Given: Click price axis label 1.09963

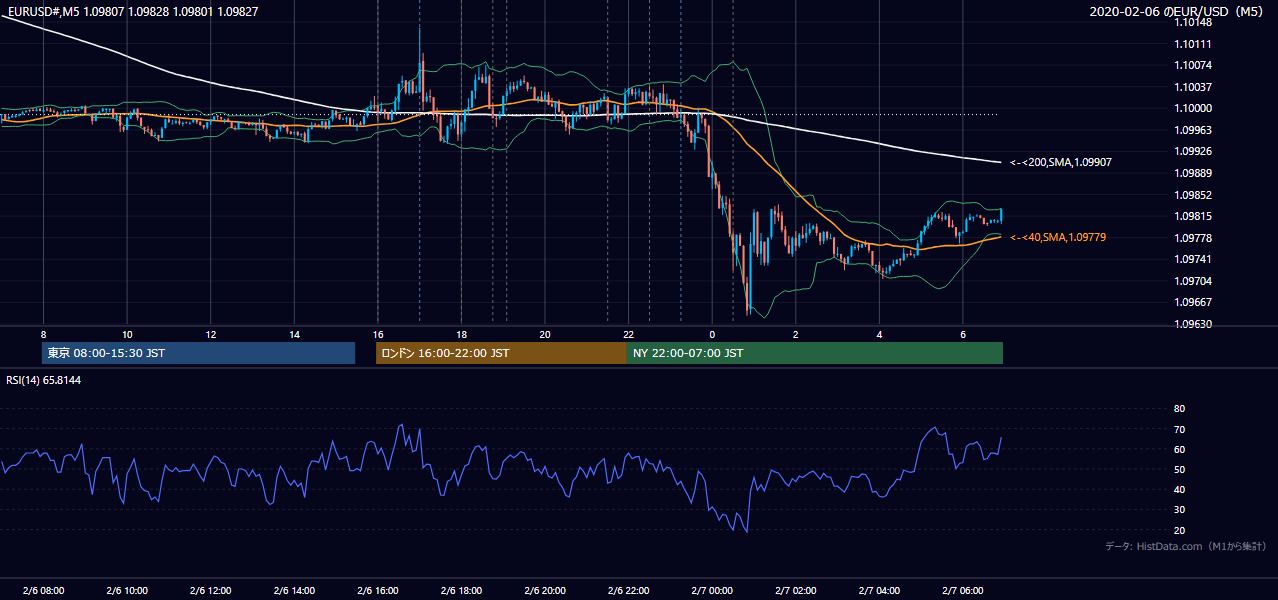Looking at the screenshot, I should click(x=1193, y=130).
